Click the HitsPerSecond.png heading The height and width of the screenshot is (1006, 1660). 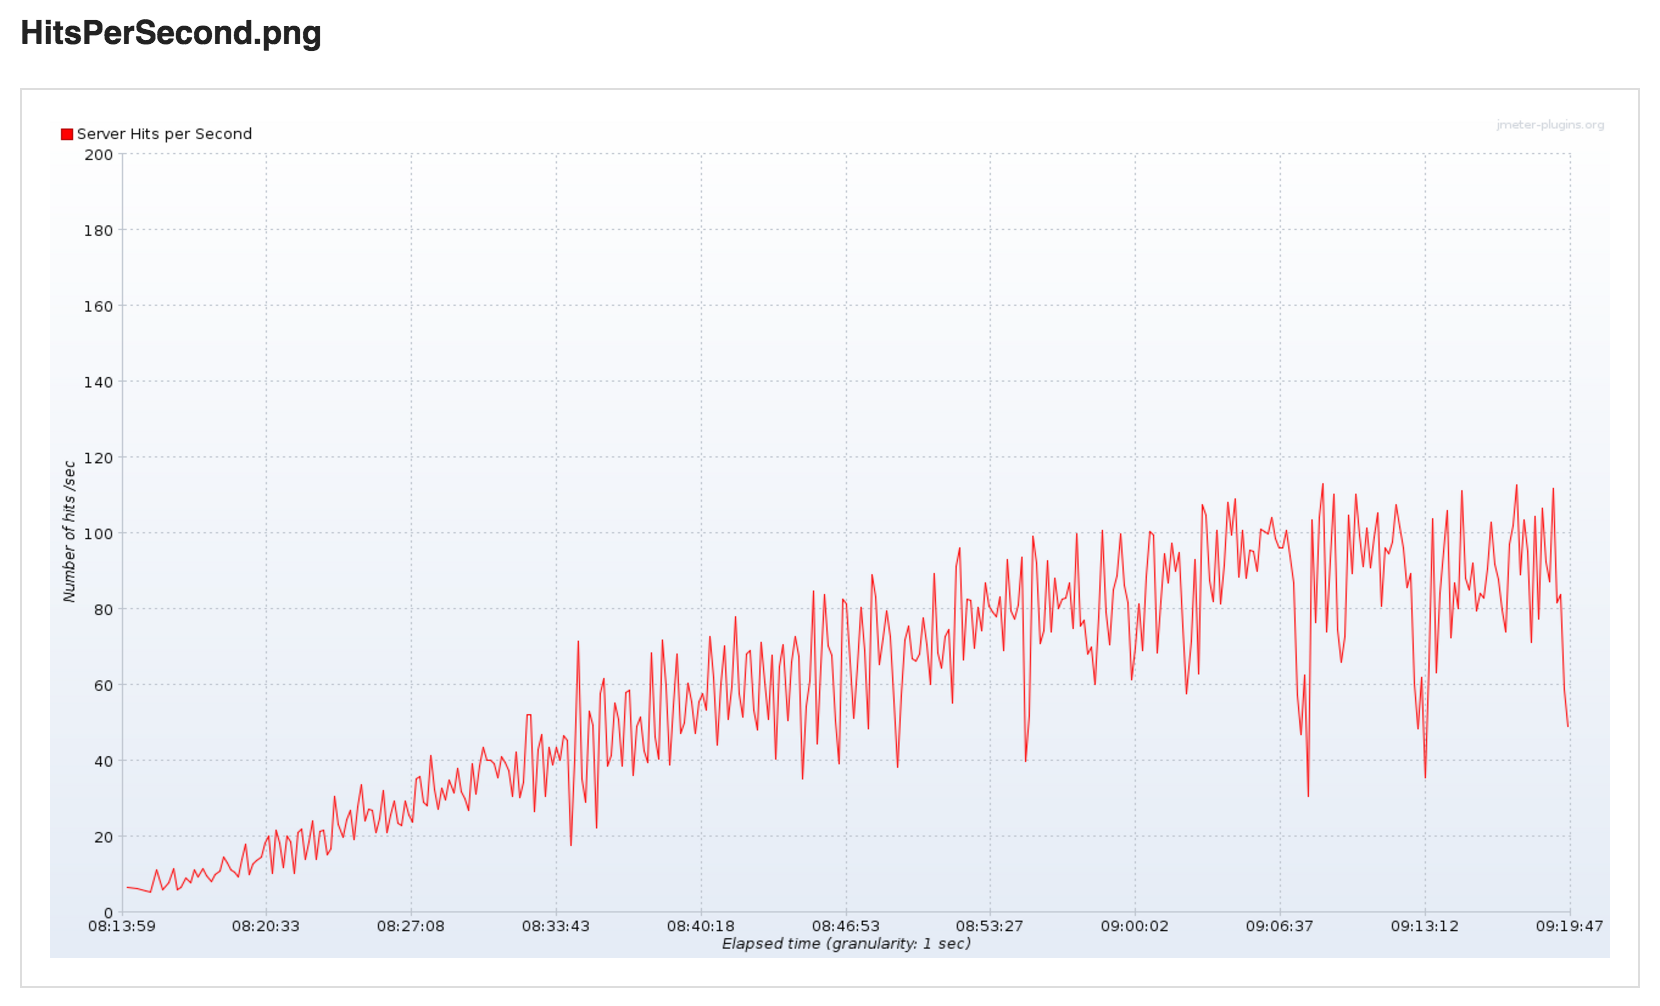[171, 33]
